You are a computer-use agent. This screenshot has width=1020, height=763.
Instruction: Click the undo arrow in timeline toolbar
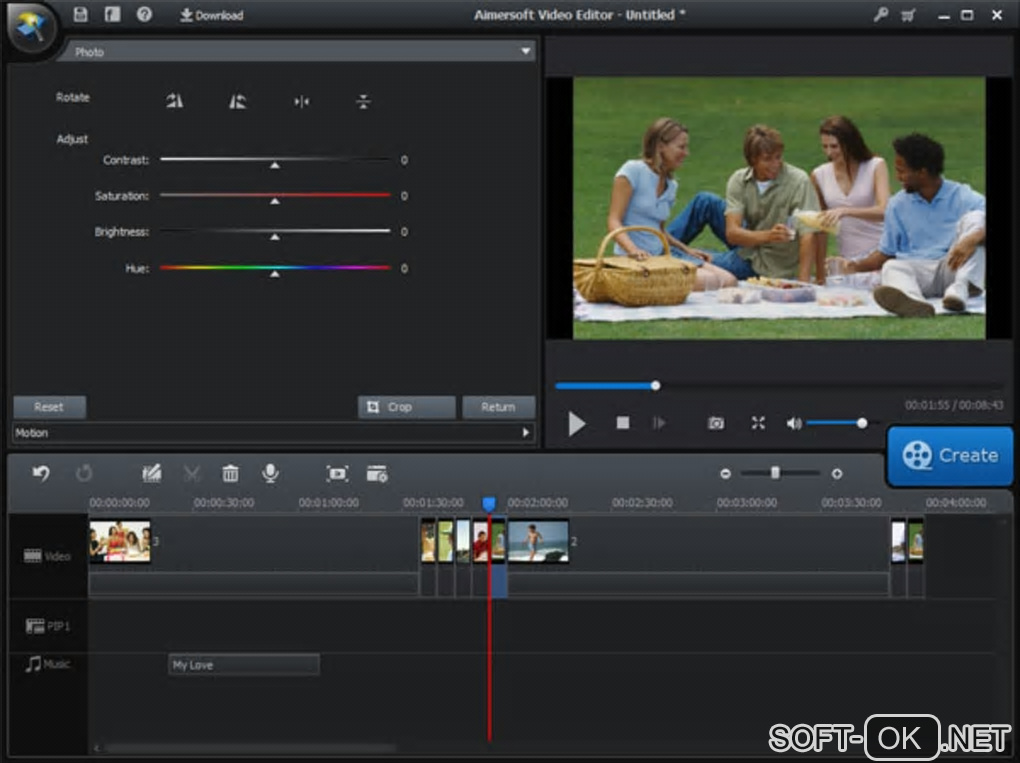coord(41,473)
